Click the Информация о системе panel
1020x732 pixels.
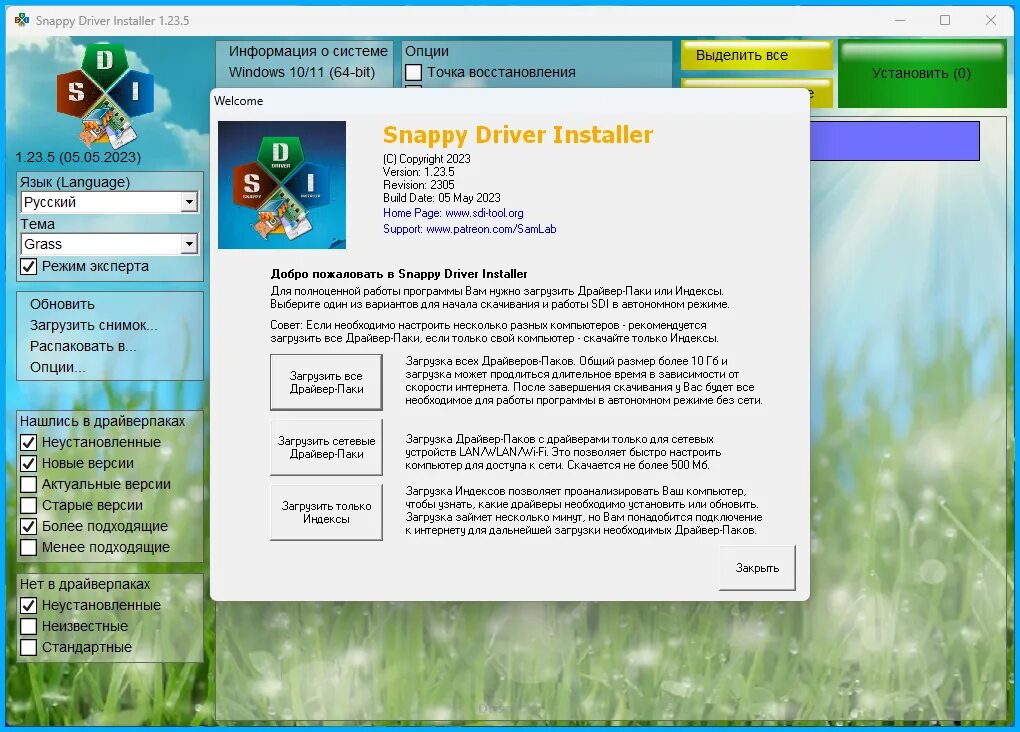pos(304,64)
